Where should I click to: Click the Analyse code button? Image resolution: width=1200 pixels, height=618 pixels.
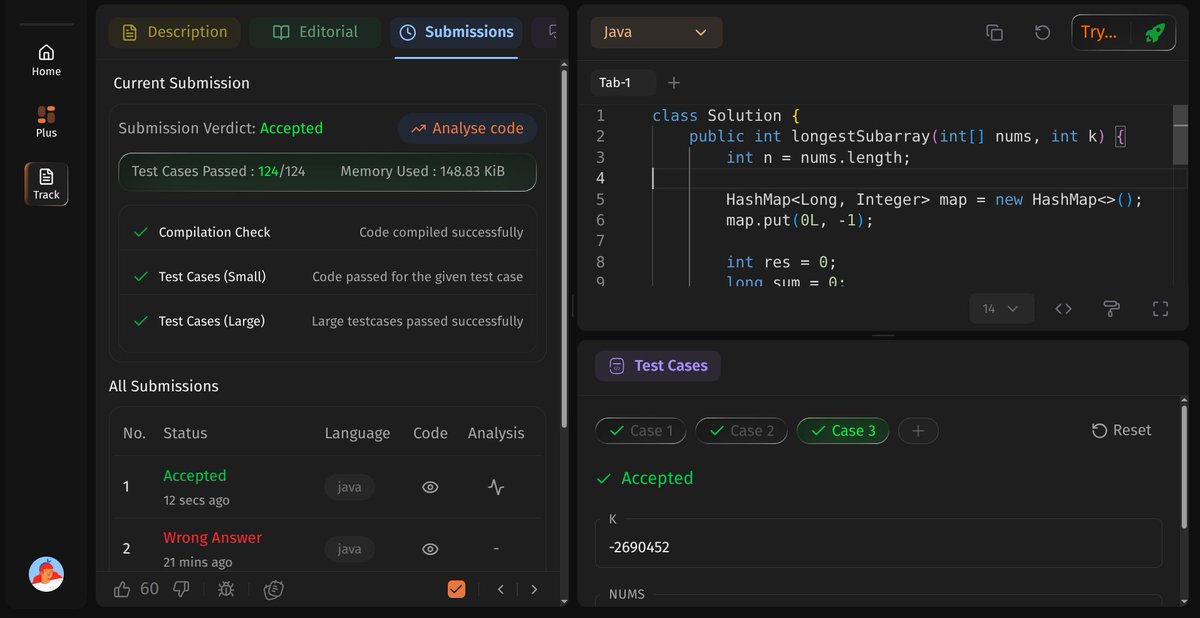(467, 128)
